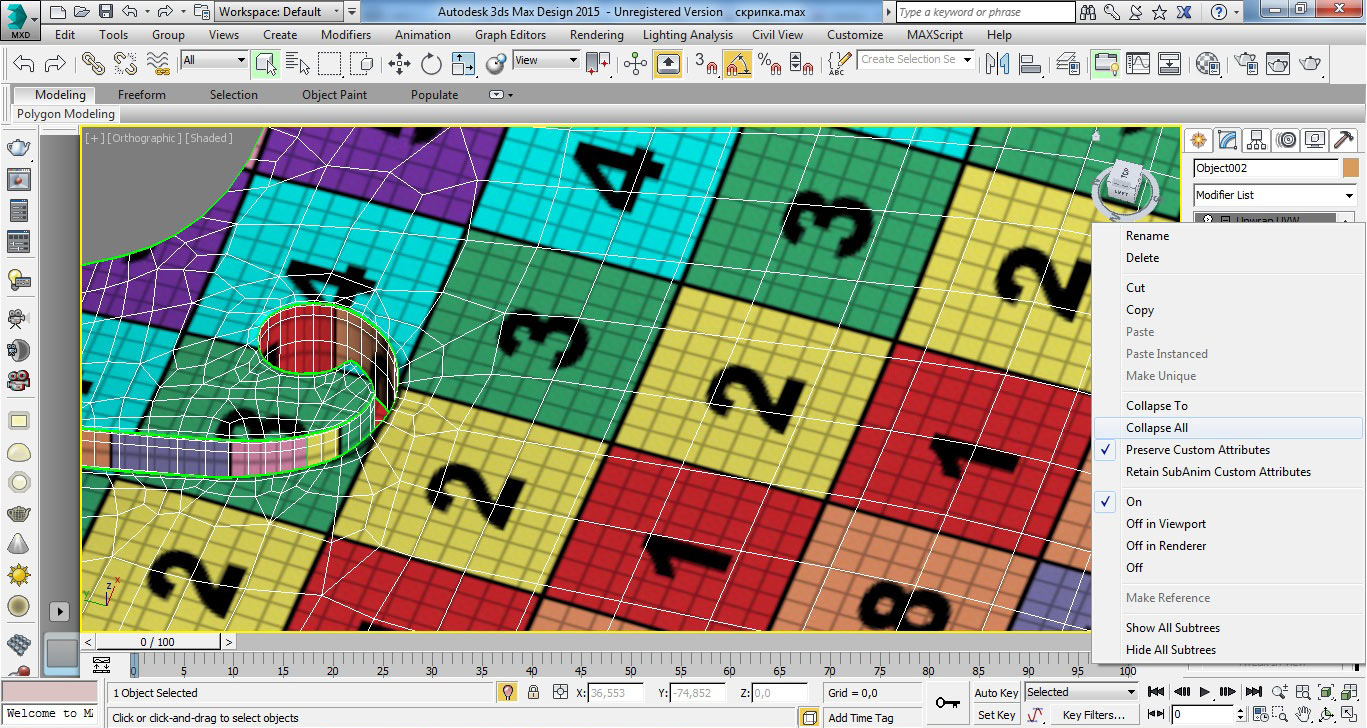1367x728 pixels.
Task: Click the Select and Link chain icon
Action: coord(93,64)
